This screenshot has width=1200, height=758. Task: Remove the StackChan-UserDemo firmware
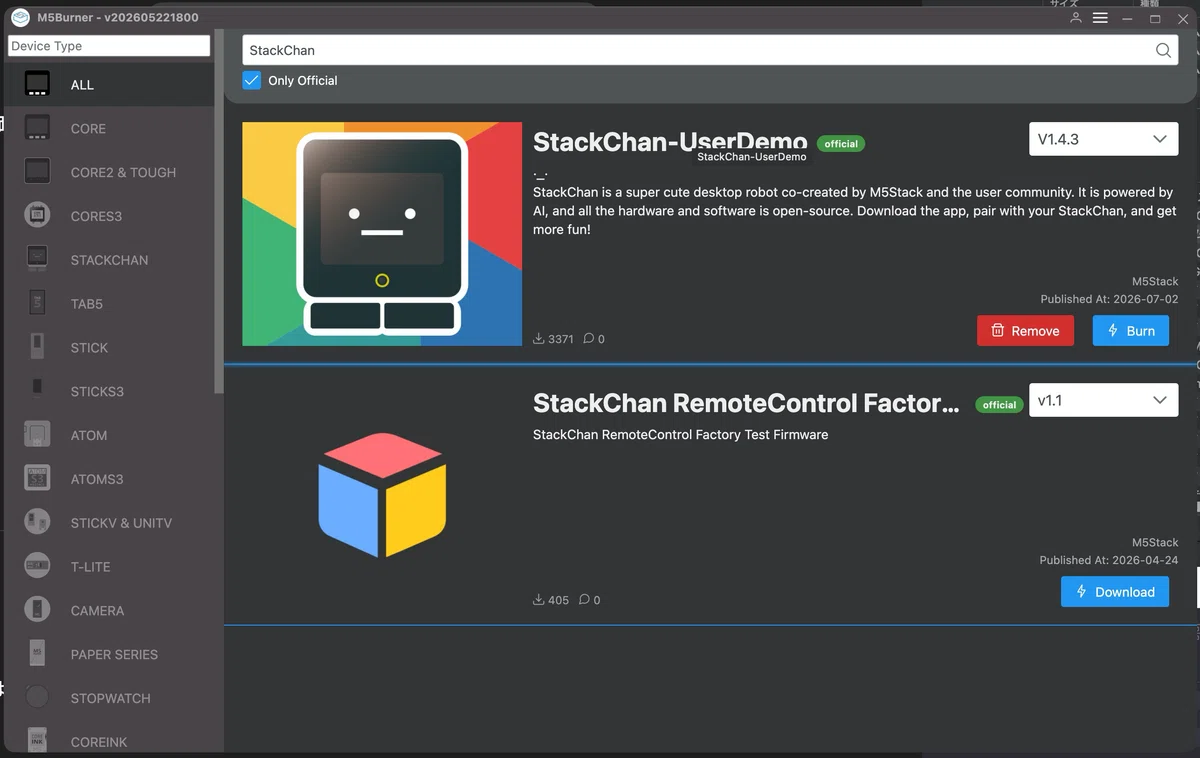click(1025, 331)
